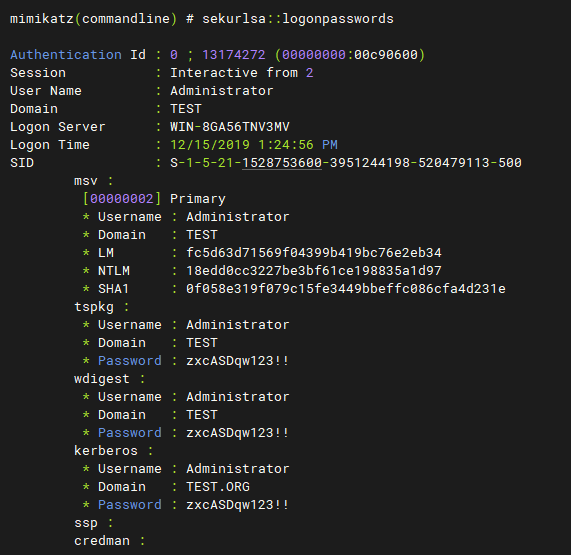Select the User Name value Administrator
This screenshot has width=571, height=555.
[221, 91]
